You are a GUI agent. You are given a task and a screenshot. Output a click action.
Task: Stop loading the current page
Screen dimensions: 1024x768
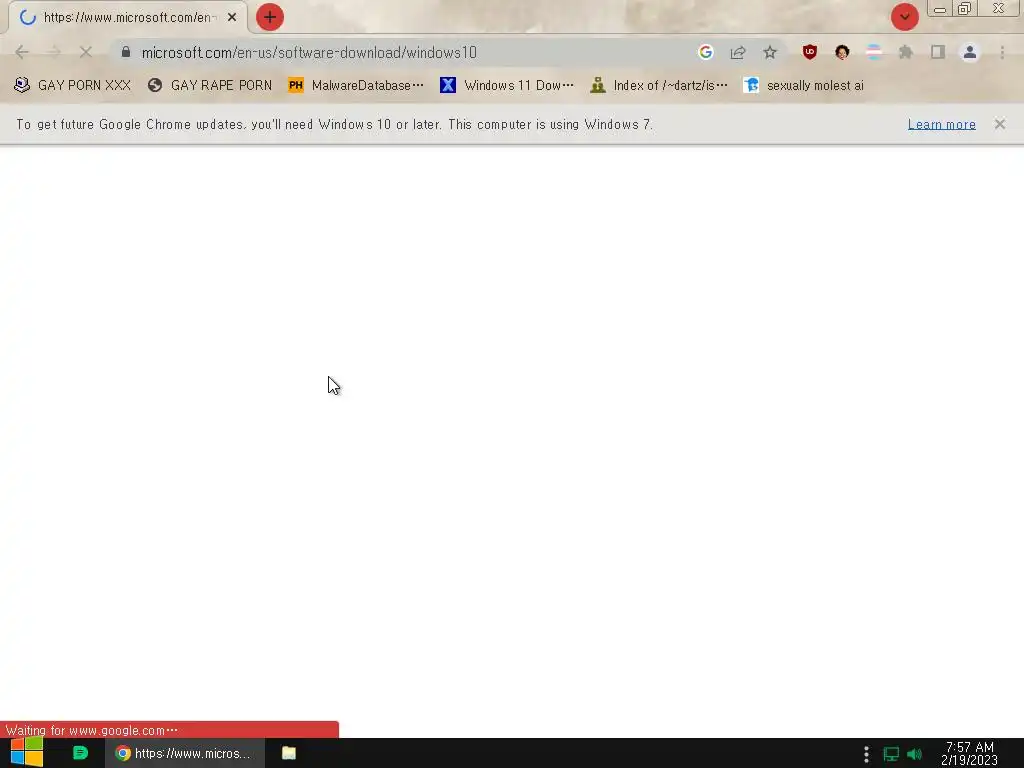[86, 52]
